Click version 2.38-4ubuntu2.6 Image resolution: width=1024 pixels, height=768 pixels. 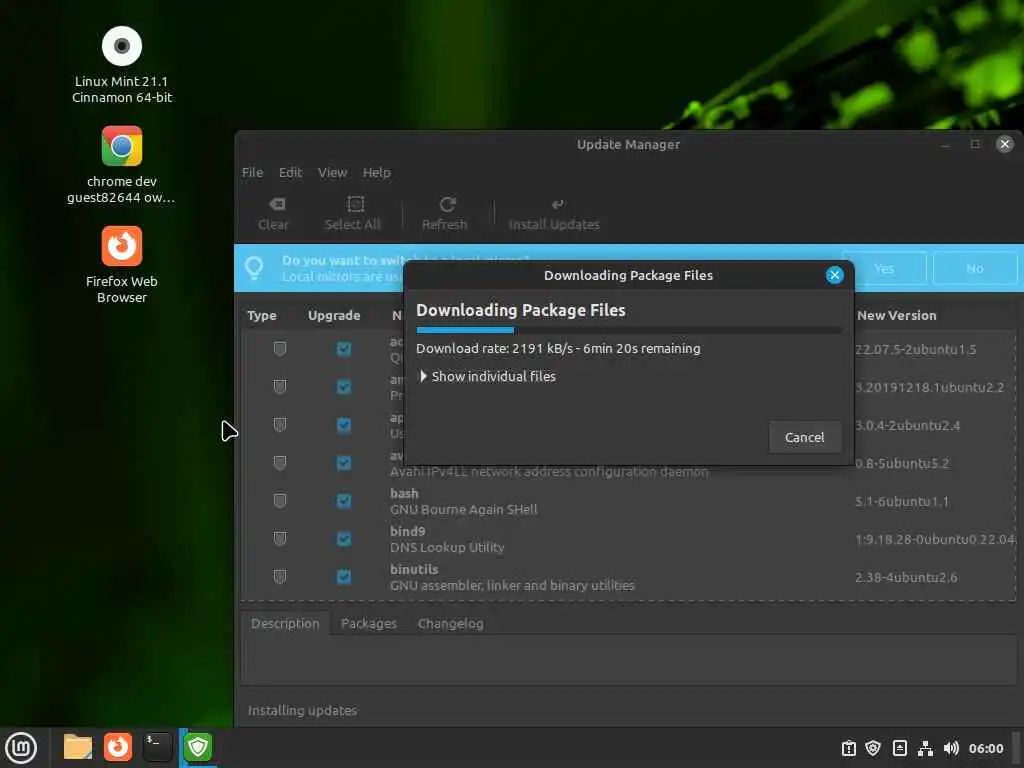[x=906, y=577]
